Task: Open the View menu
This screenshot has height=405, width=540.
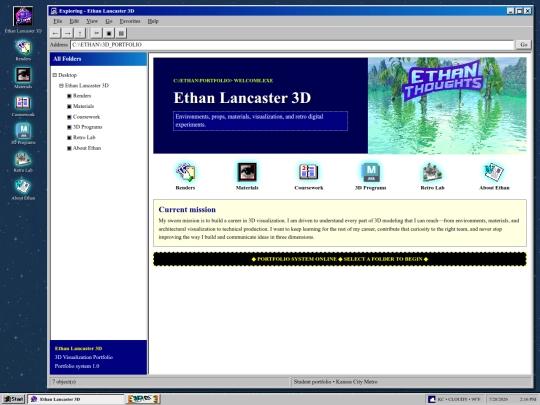Action: click(92, 21)
